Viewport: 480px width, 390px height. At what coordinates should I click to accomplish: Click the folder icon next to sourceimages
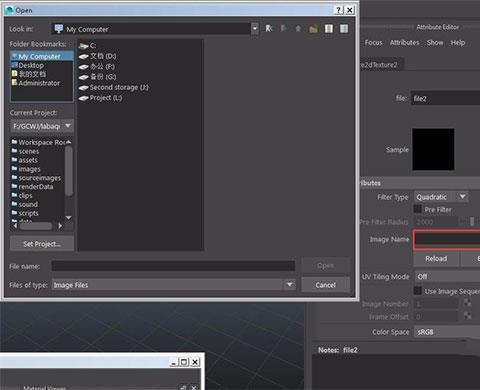pos(14,177)
